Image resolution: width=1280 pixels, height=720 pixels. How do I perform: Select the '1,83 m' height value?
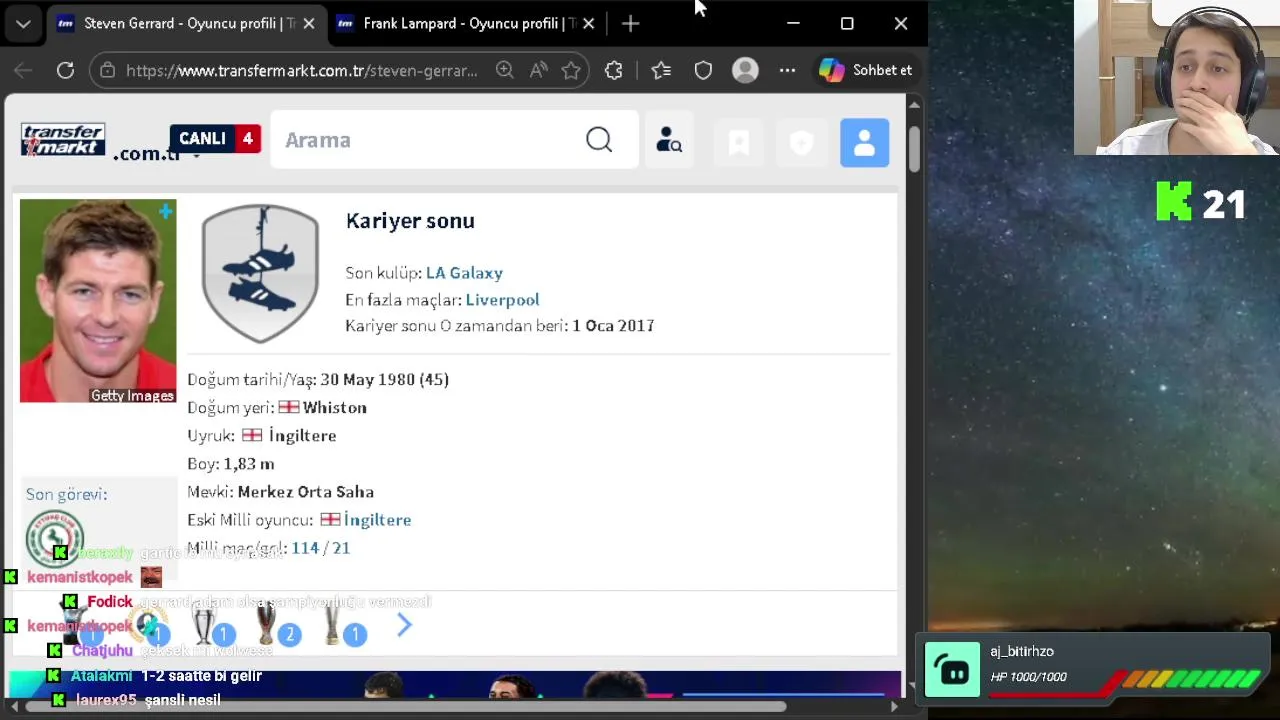click(x=249, y=464)
